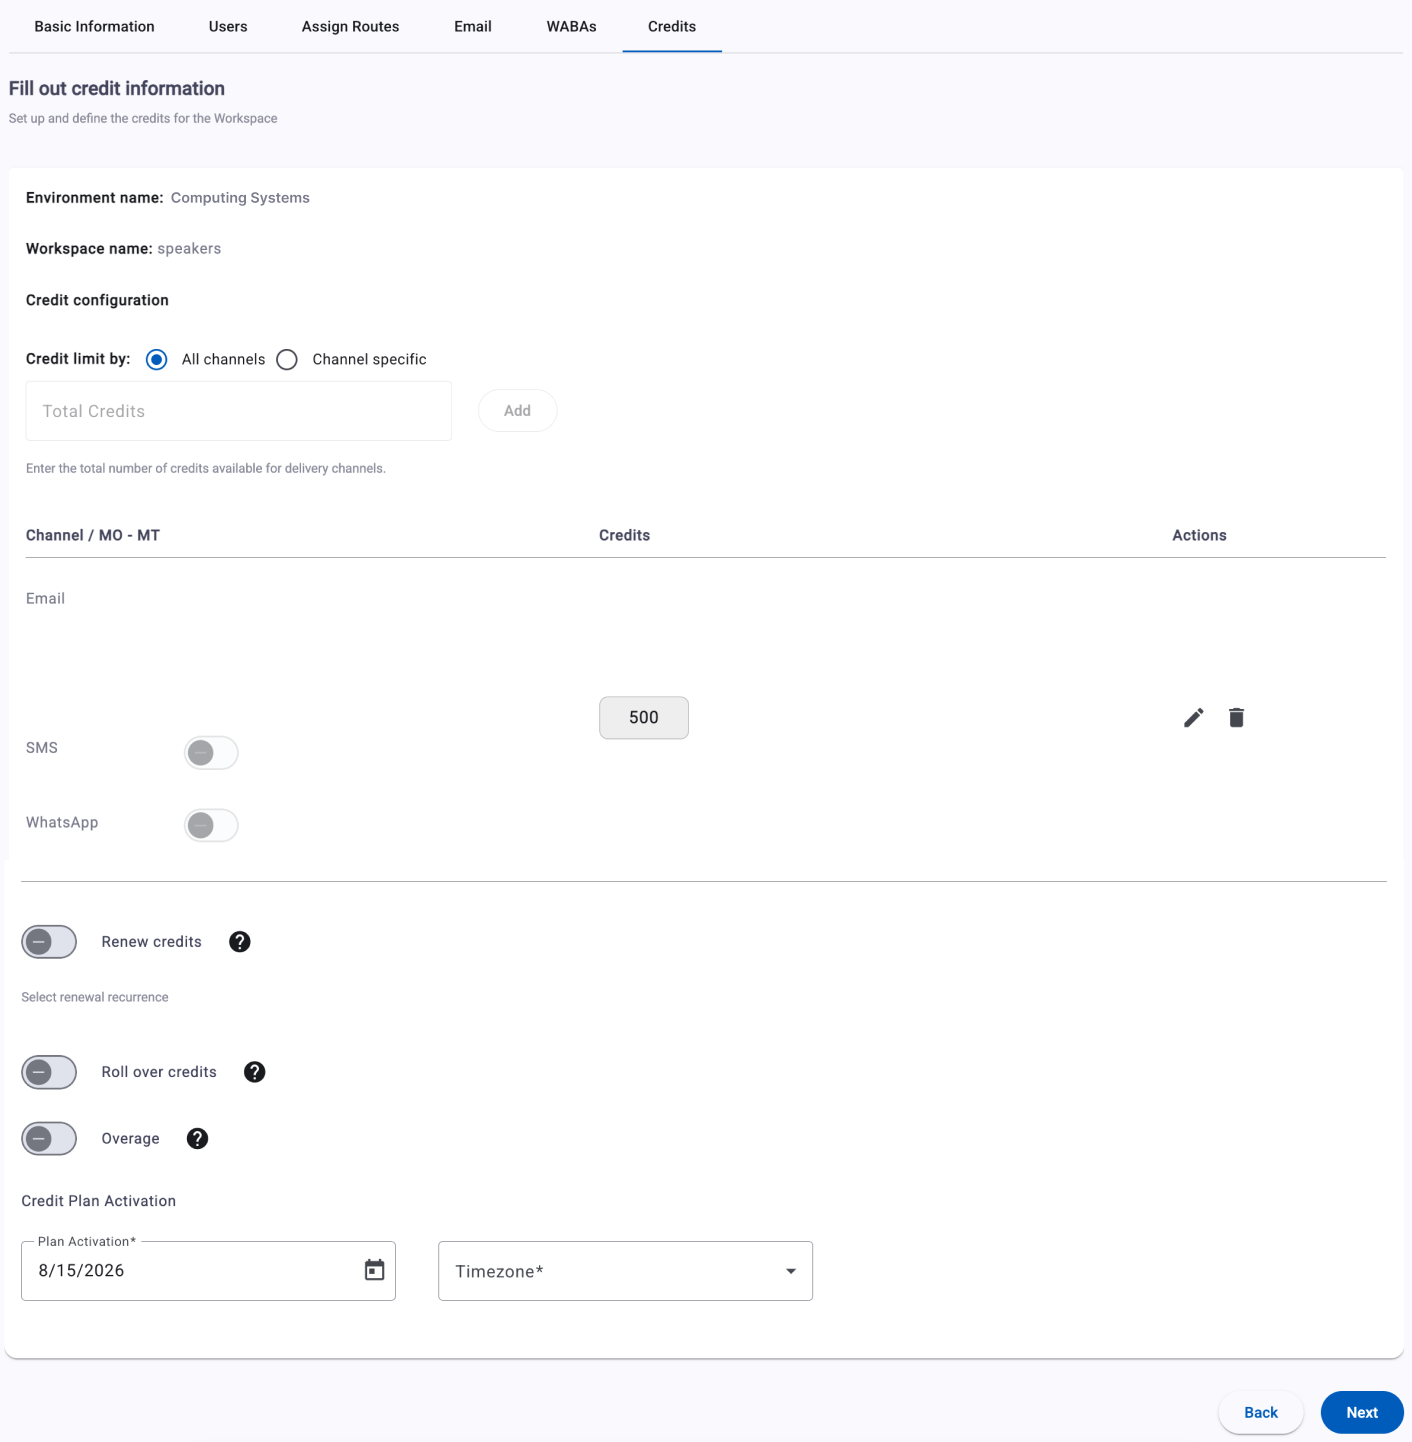The height and width of the screenshot is (1442, 1412).
Task: Click the SMS channel label
Action: [x=42, y=748]
